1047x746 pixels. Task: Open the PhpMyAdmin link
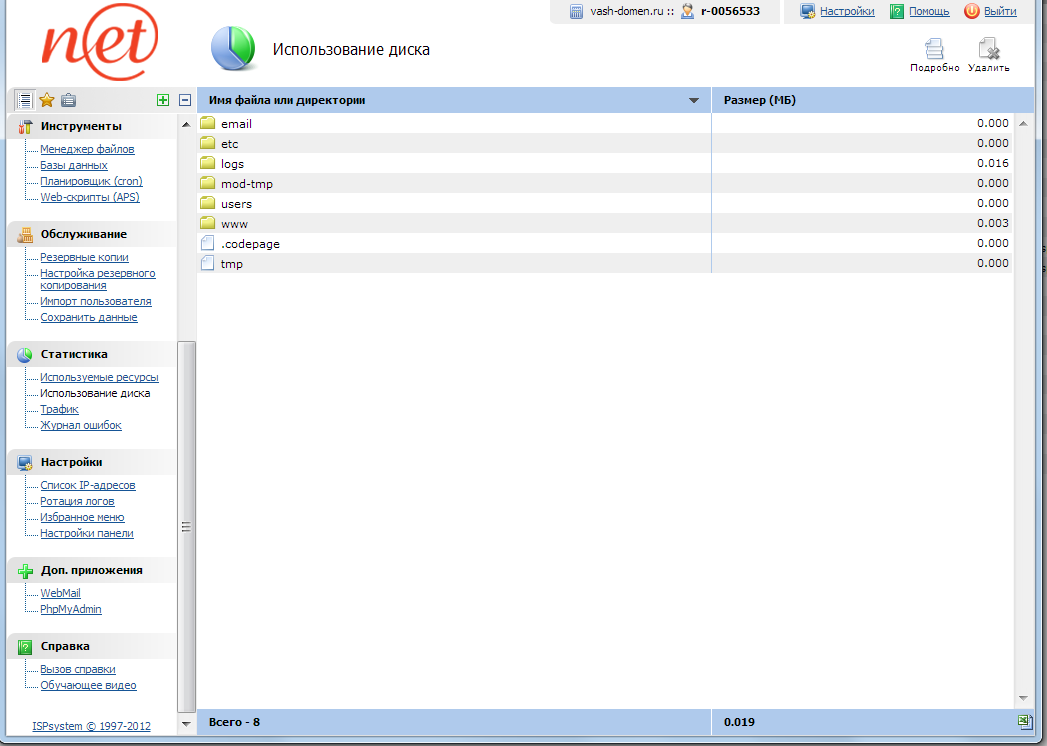point(70,609)
